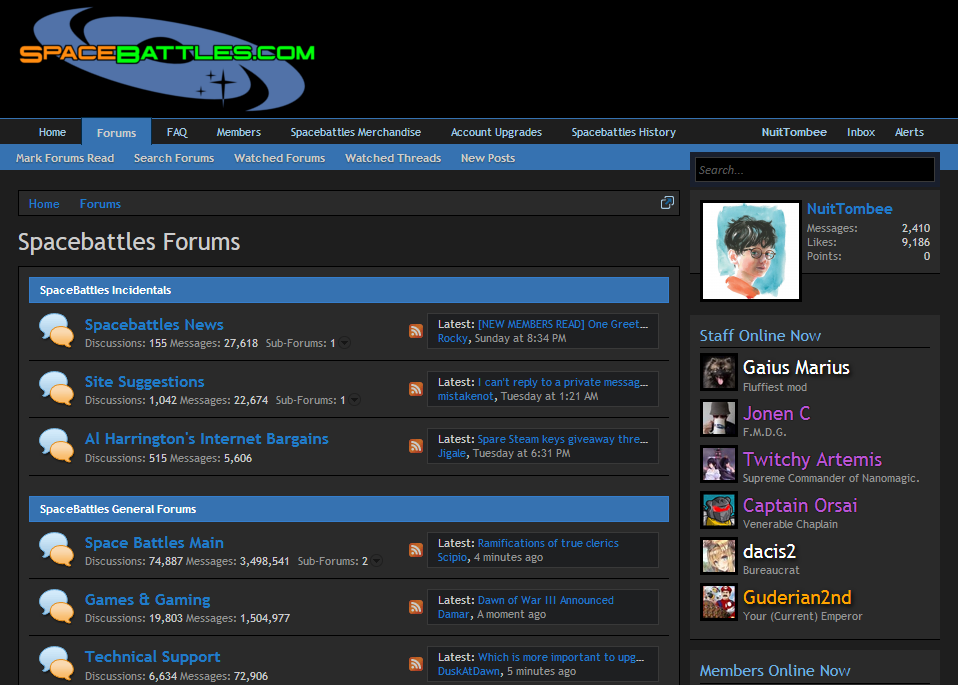Image resolution: width=958 pixels, height=685 pixels.
Task: Open Watched Threads
Action: point(393,158)
